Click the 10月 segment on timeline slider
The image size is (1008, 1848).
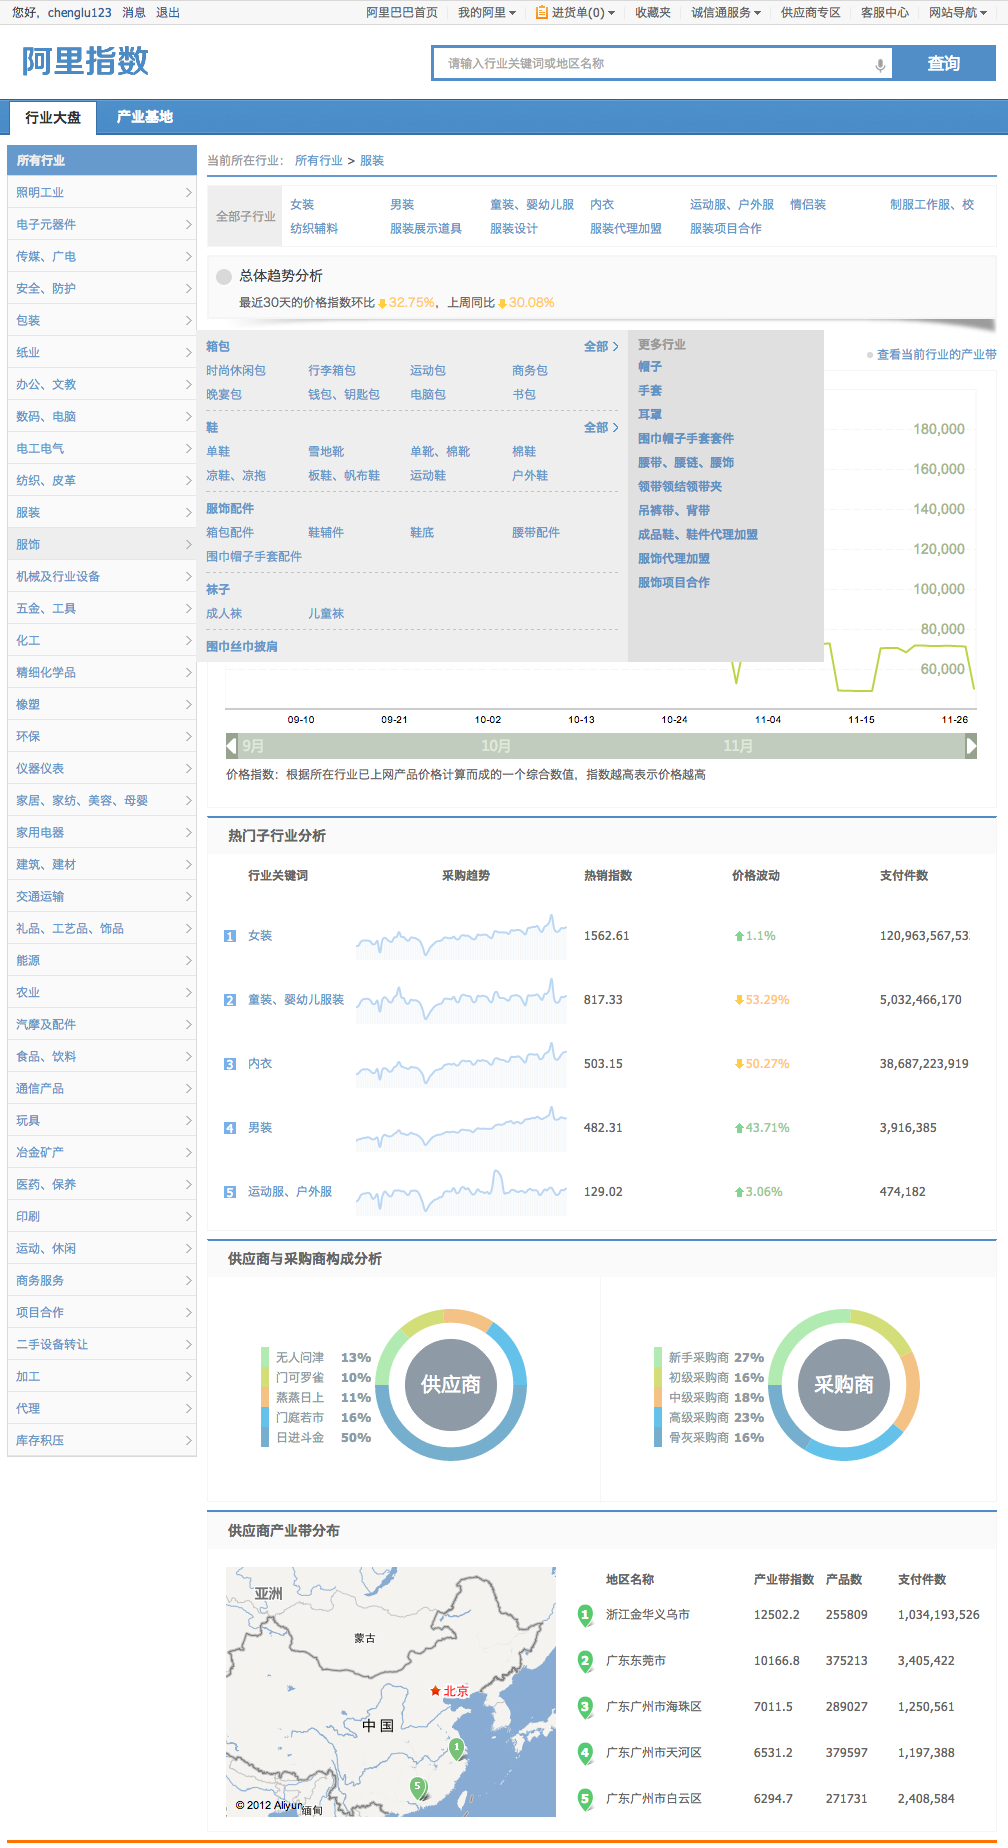point(496,746)
